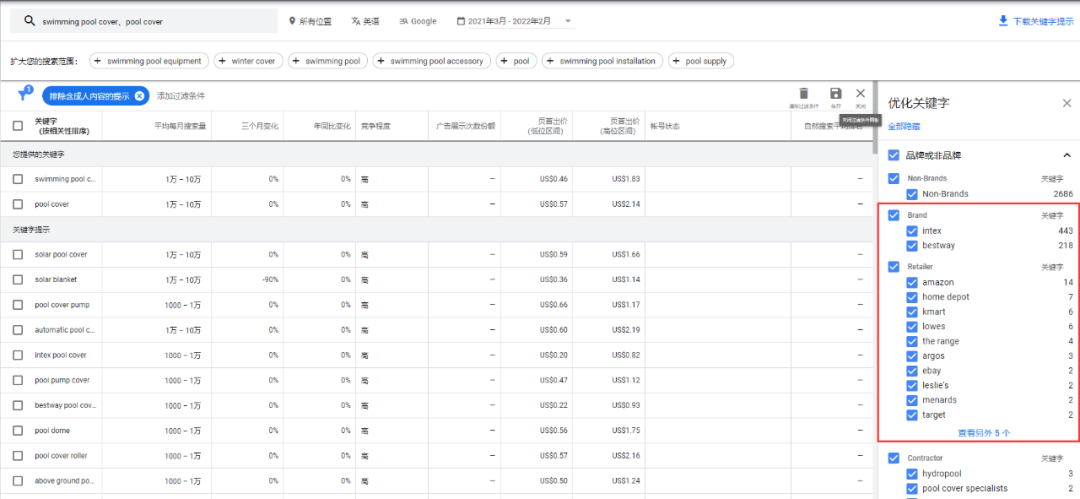Viewport: 1080px width, 499px height.
Task: Sort by ad impression share column
Action: tap(466, 126)
